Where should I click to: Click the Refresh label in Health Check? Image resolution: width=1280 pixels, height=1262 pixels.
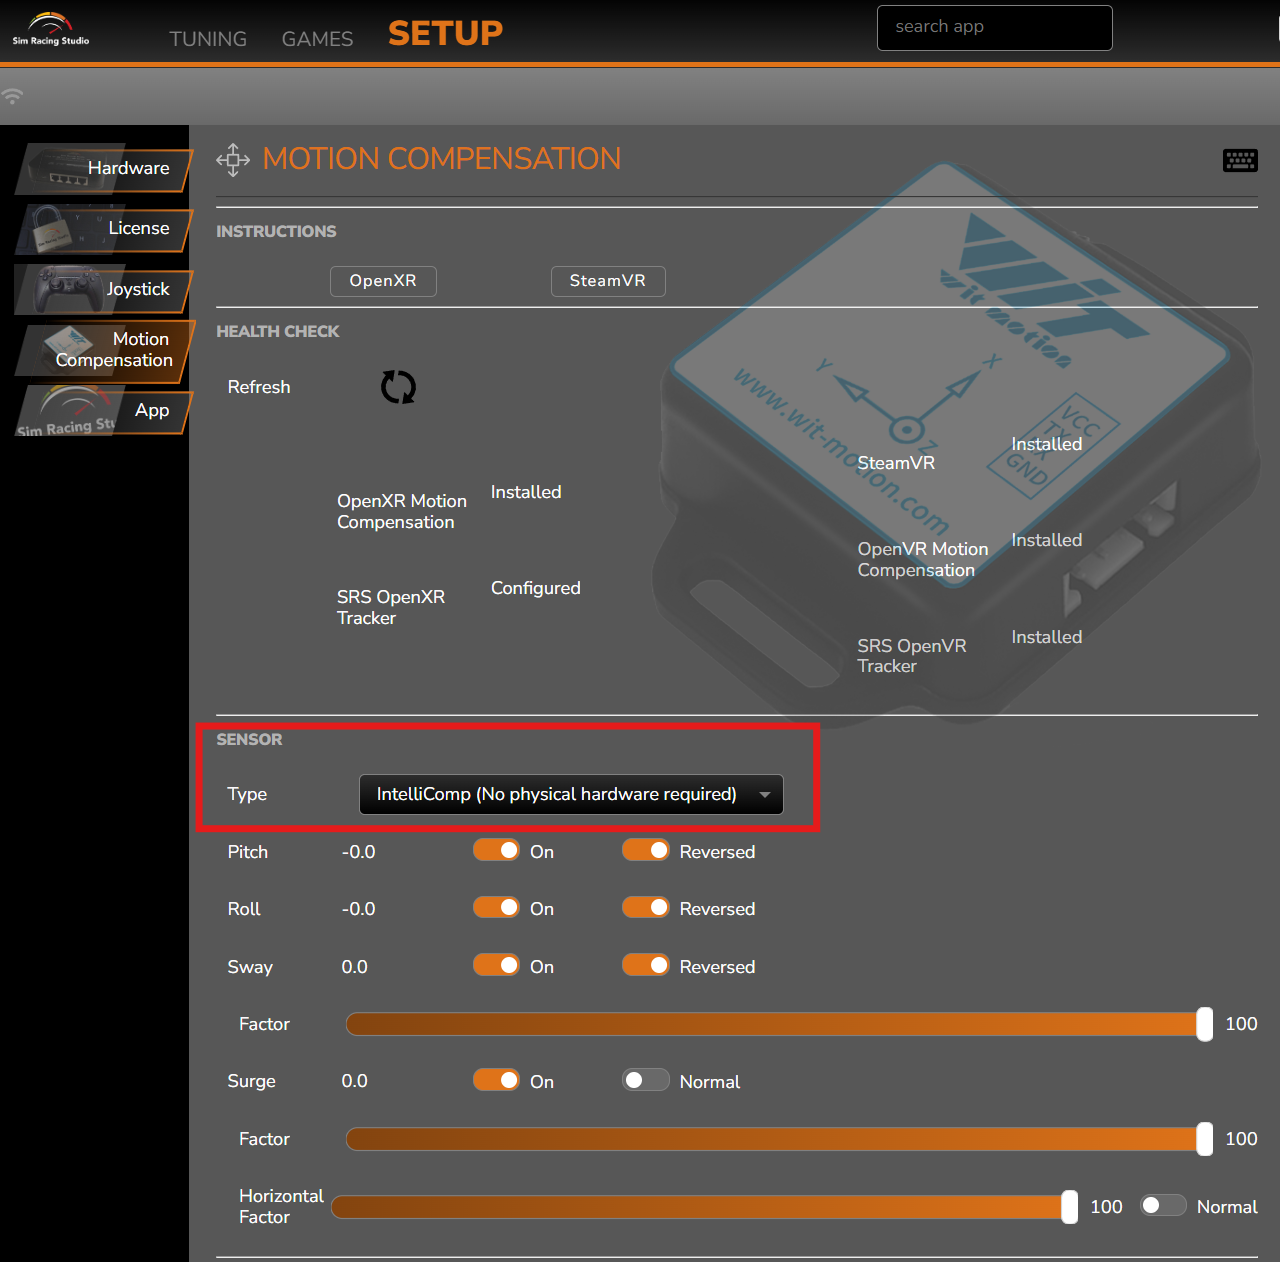click(259, 387)
